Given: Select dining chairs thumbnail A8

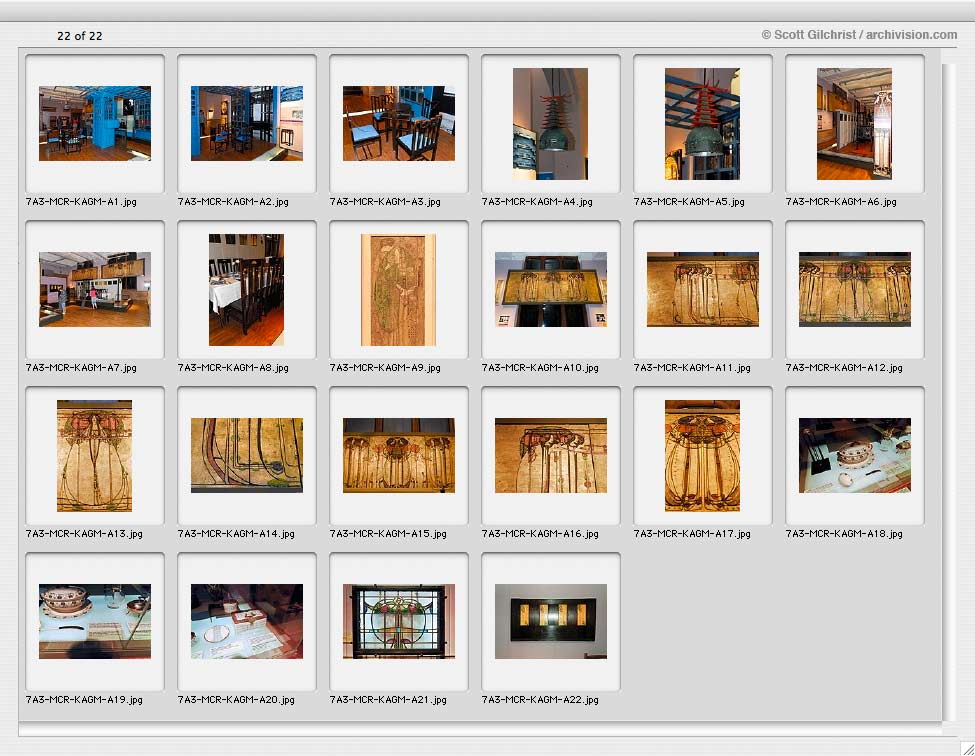Looking at the screenshot, I should click(x=246, y=290).
